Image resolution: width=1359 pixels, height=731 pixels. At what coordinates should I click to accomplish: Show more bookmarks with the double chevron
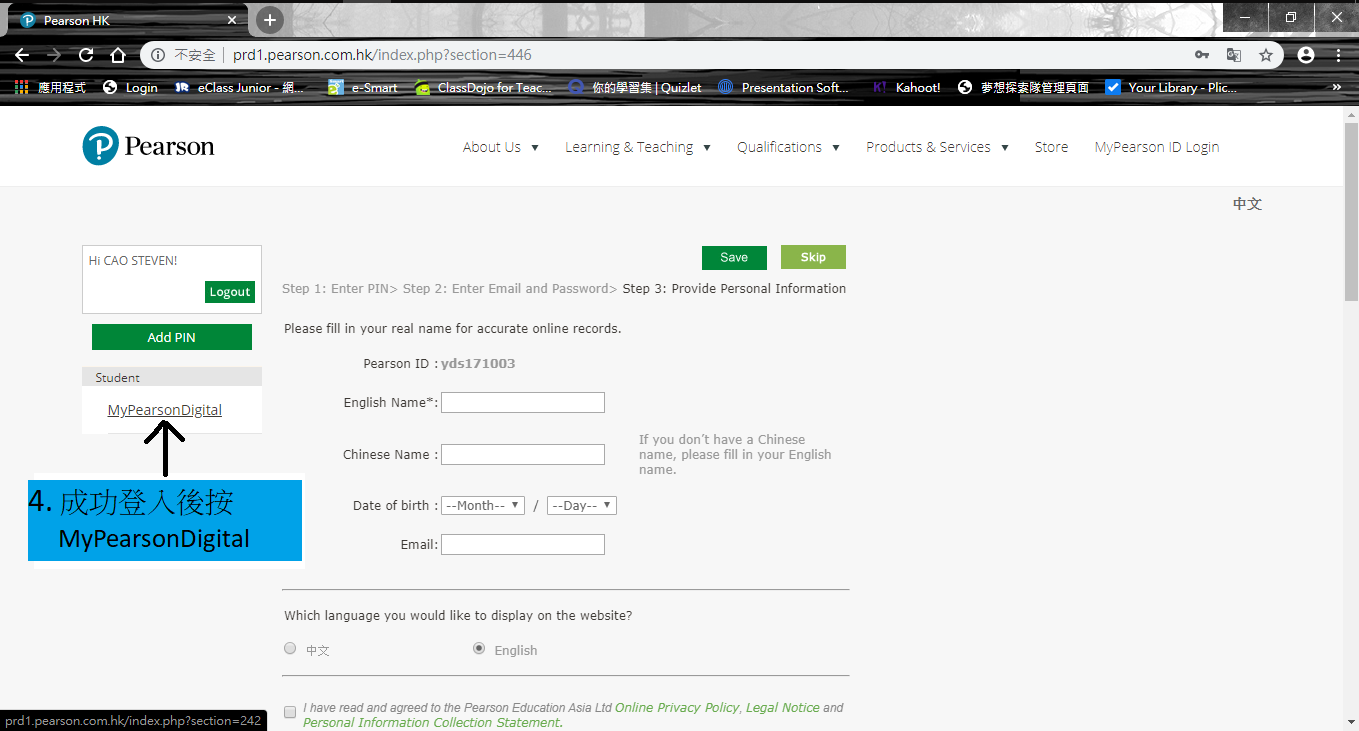(x=1337, y=87)
